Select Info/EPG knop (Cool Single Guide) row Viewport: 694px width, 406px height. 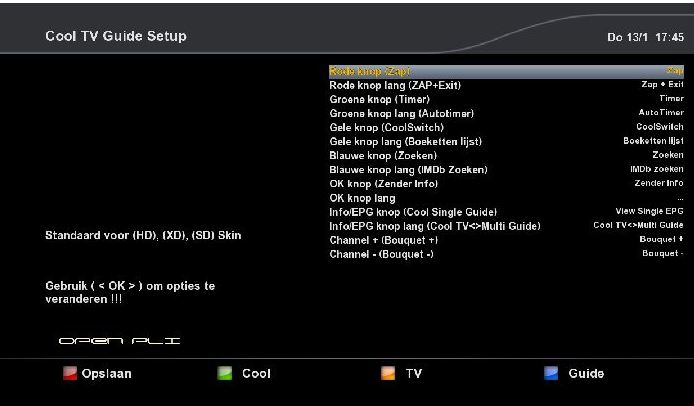click(506, 212)
